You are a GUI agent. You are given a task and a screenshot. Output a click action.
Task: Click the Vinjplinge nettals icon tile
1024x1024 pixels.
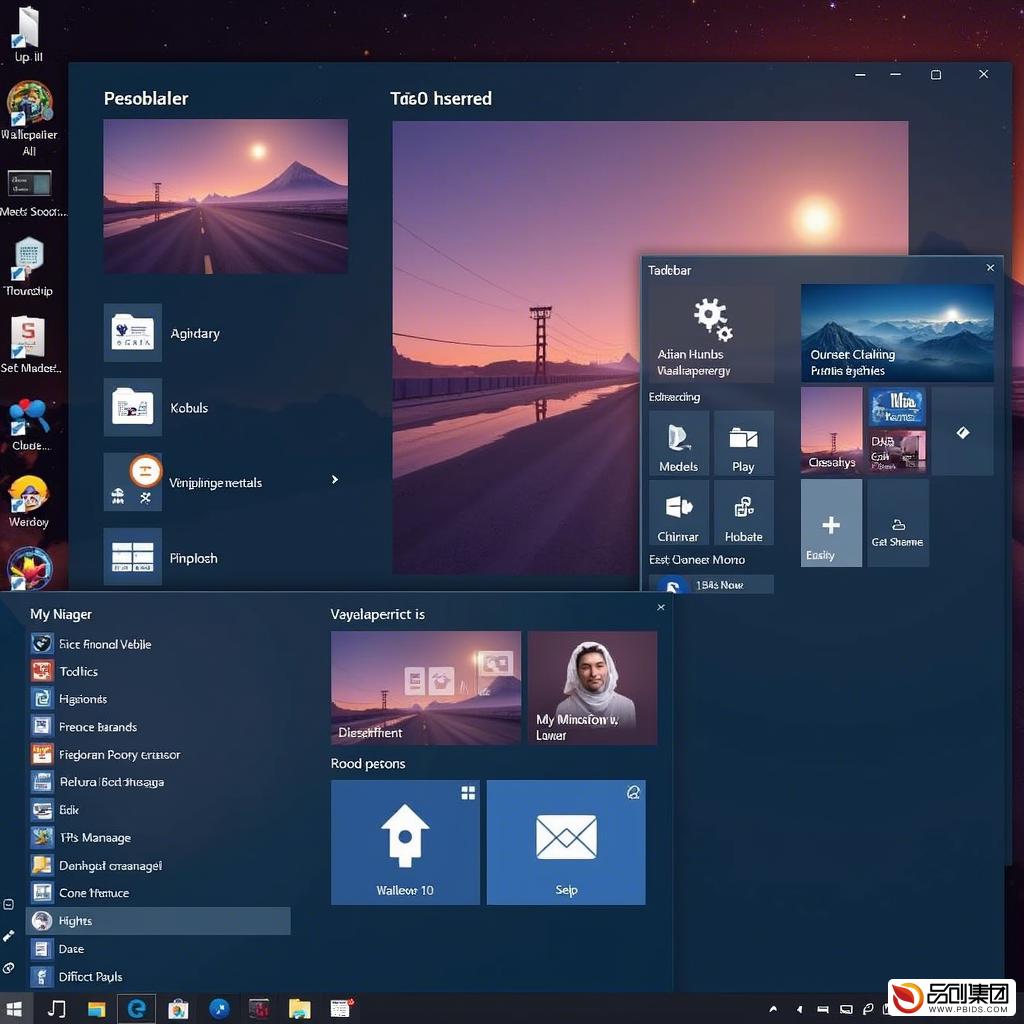pyautogui.click(x=133, y=482)
